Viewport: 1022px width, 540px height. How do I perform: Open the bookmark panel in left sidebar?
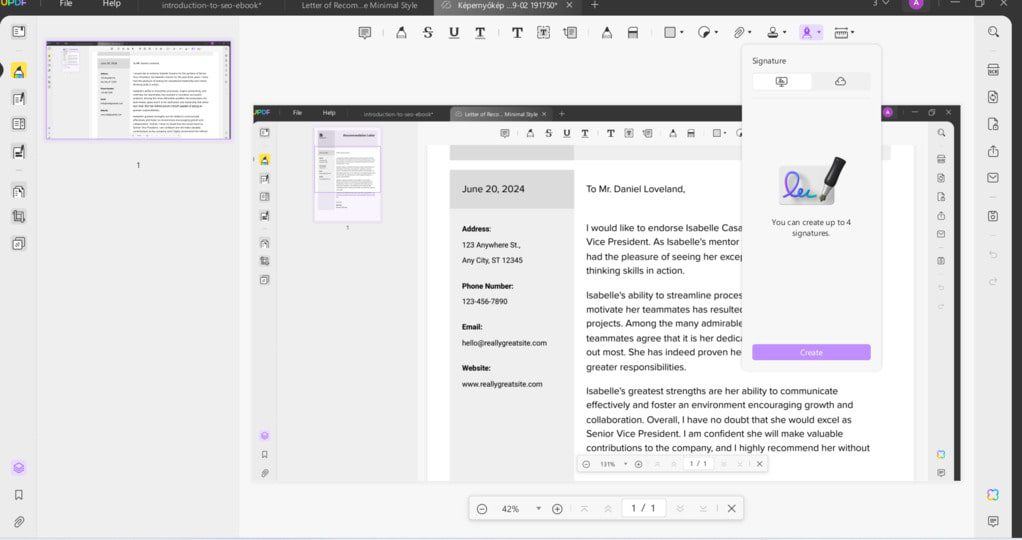(x=18, y=495)
